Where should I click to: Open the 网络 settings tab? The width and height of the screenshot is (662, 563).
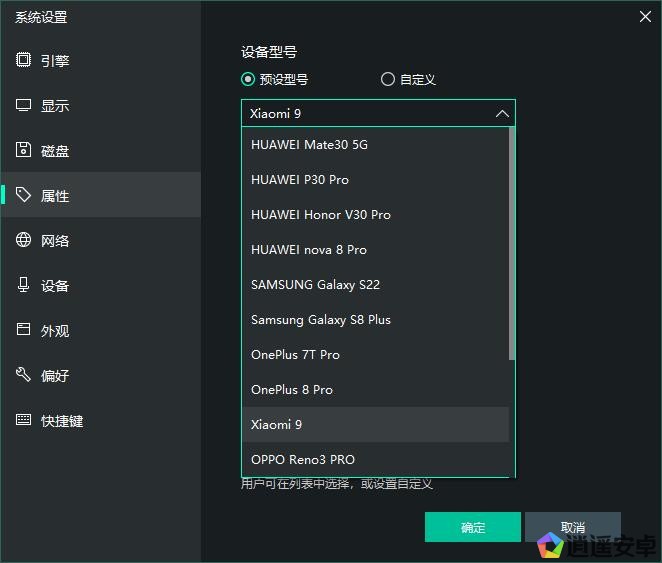(x=100, y=240)
